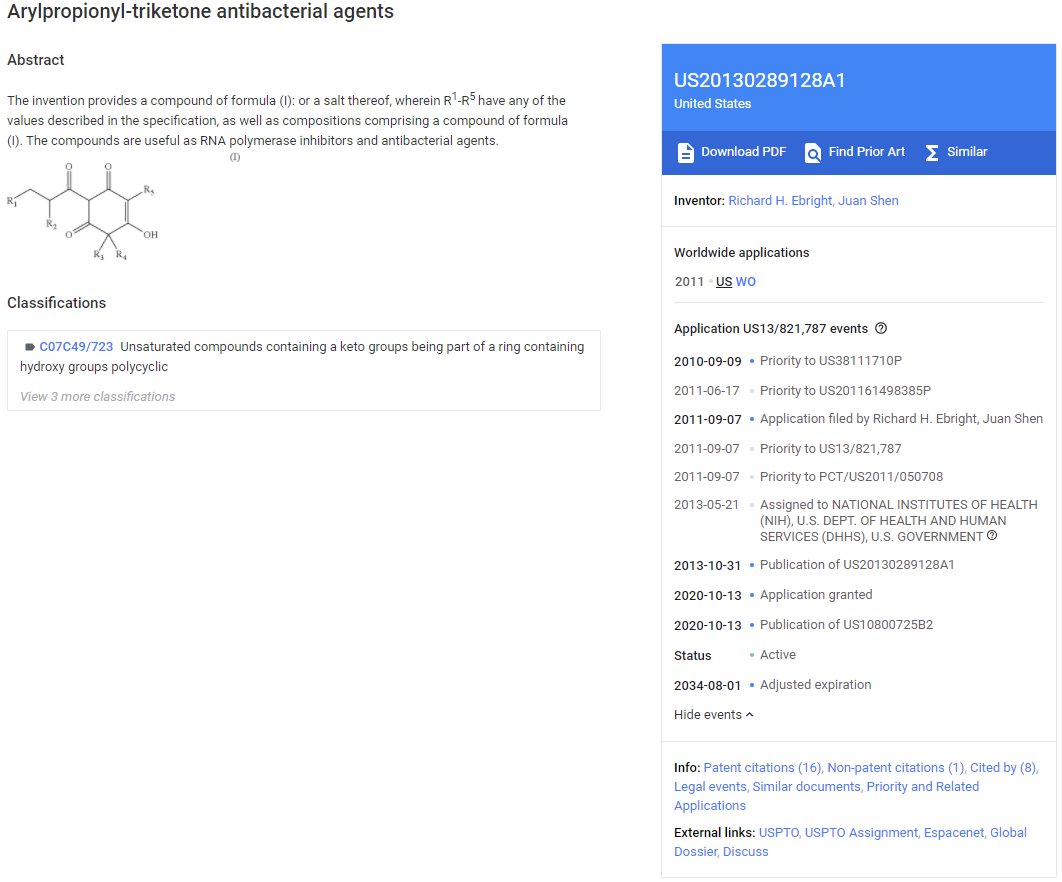Click 'Adjusted expiration' label
Screen dimensions: 1062x882
tap(815, 685)
